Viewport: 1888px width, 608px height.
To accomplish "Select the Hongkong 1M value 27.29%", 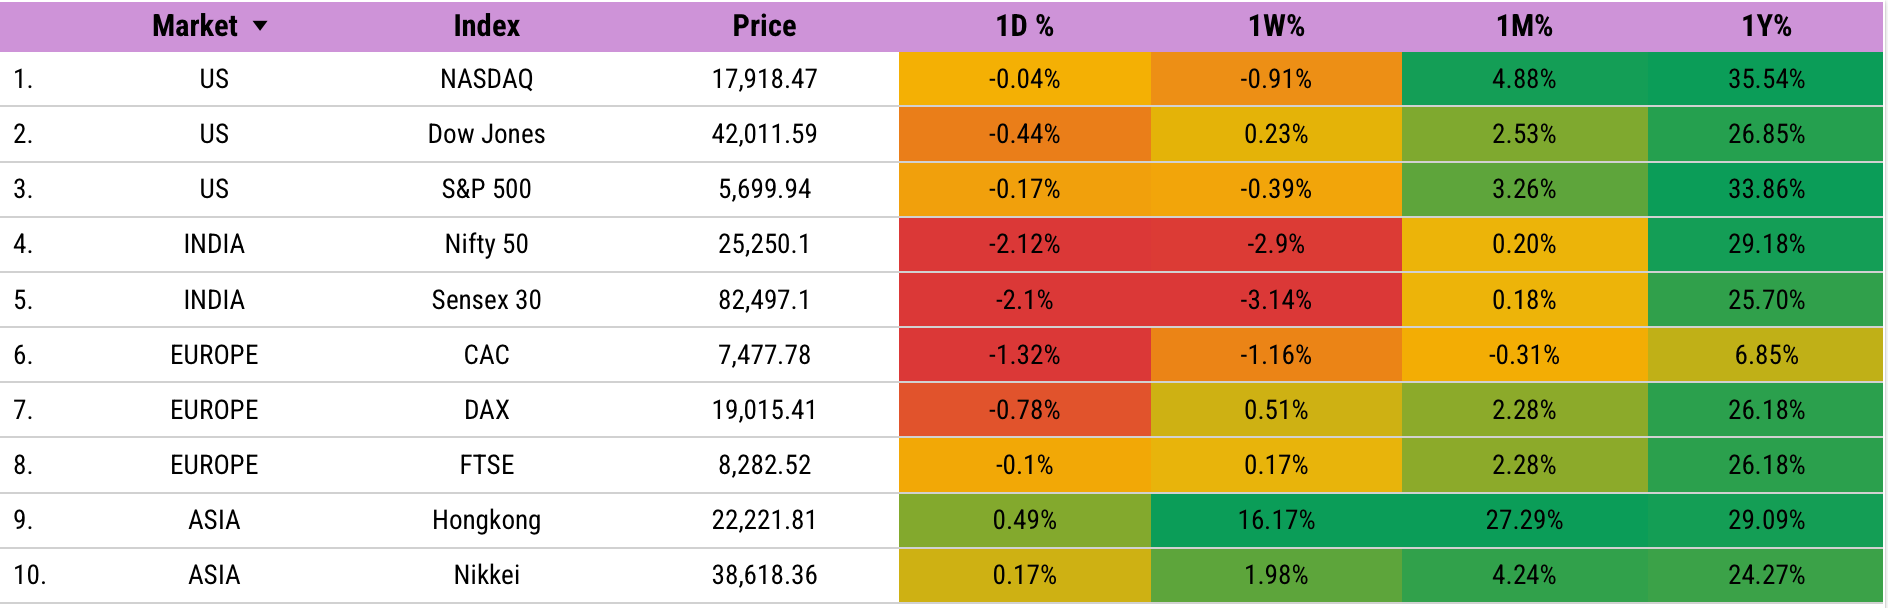I will pos(1524,520).
